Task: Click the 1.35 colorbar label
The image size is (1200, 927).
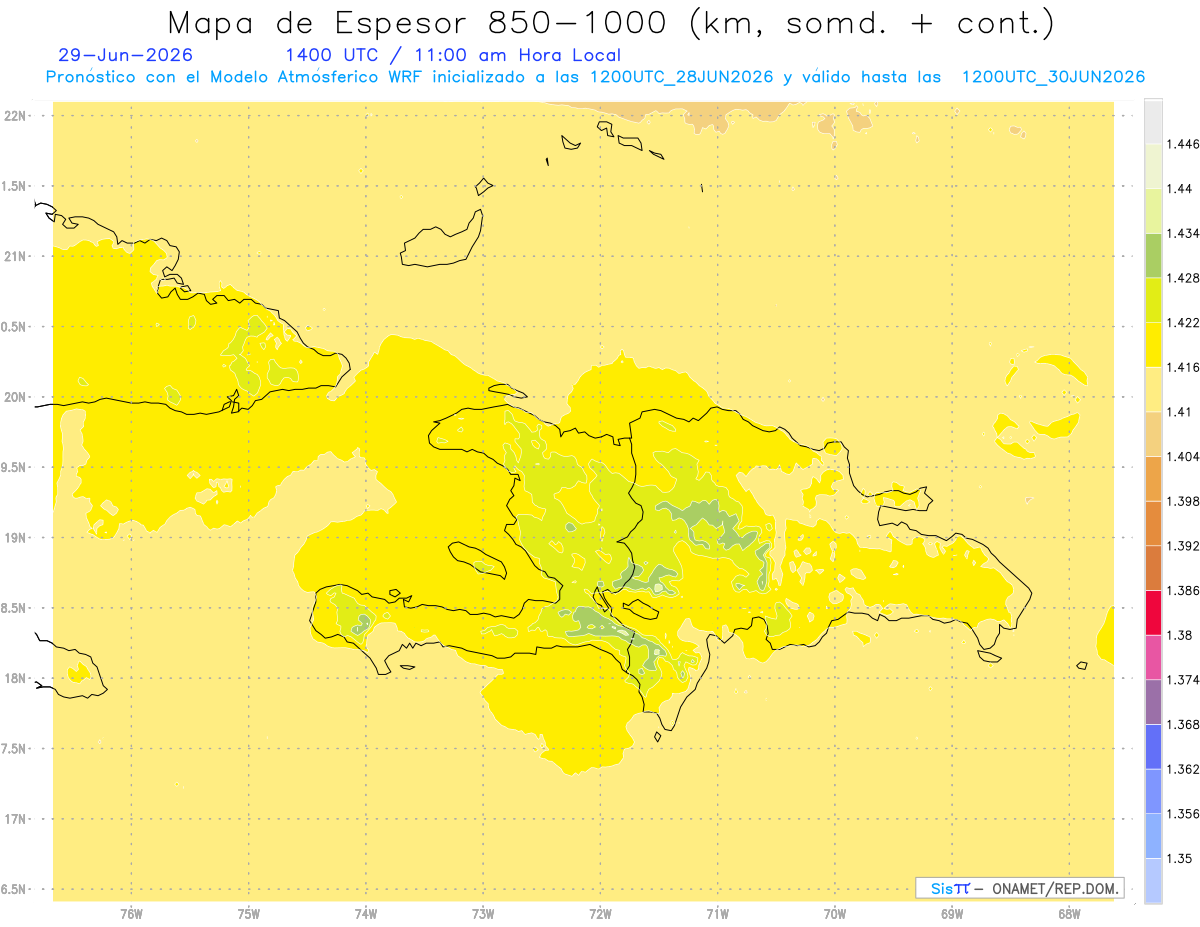Action: (1179, 858)
